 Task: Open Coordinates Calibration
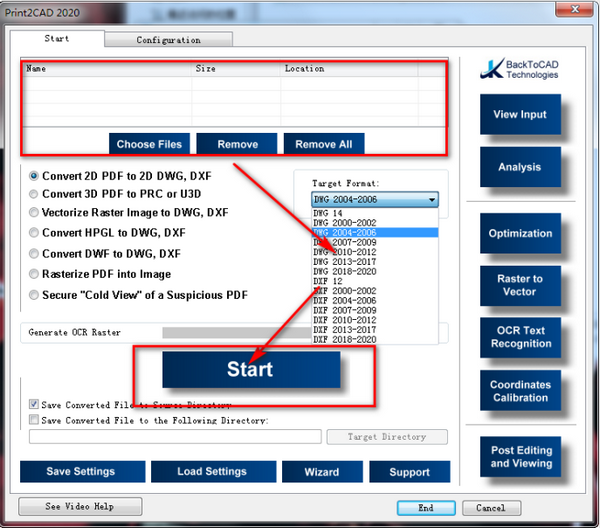(x=520, y=391)
